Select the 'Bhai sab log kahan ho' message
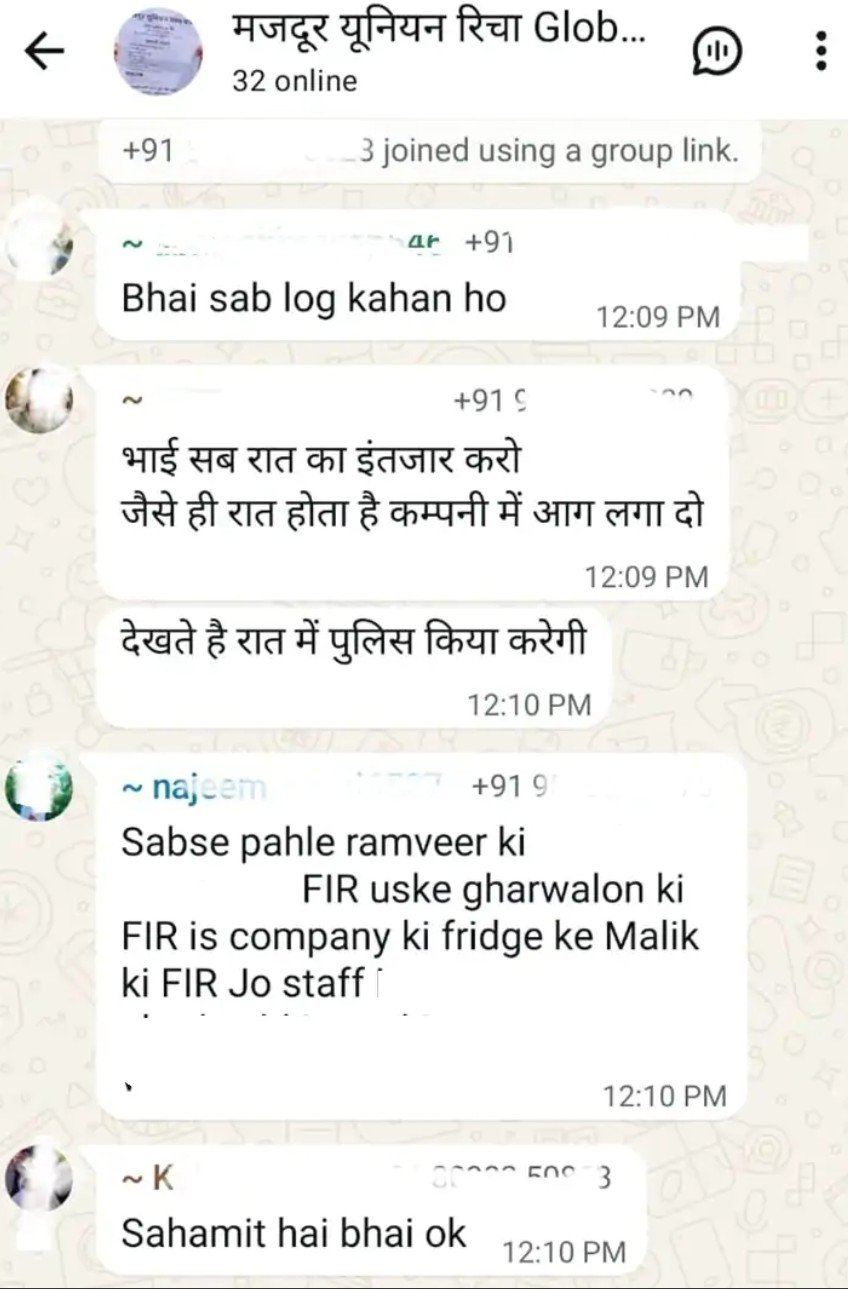Image resolution: width=848 pixels, height=1289 pixels. [420, 276]
